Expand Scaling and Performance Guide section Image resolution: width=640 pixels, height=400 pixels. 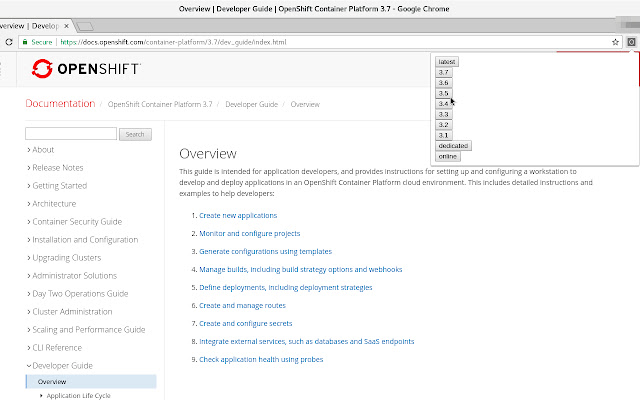pos(86,329)
